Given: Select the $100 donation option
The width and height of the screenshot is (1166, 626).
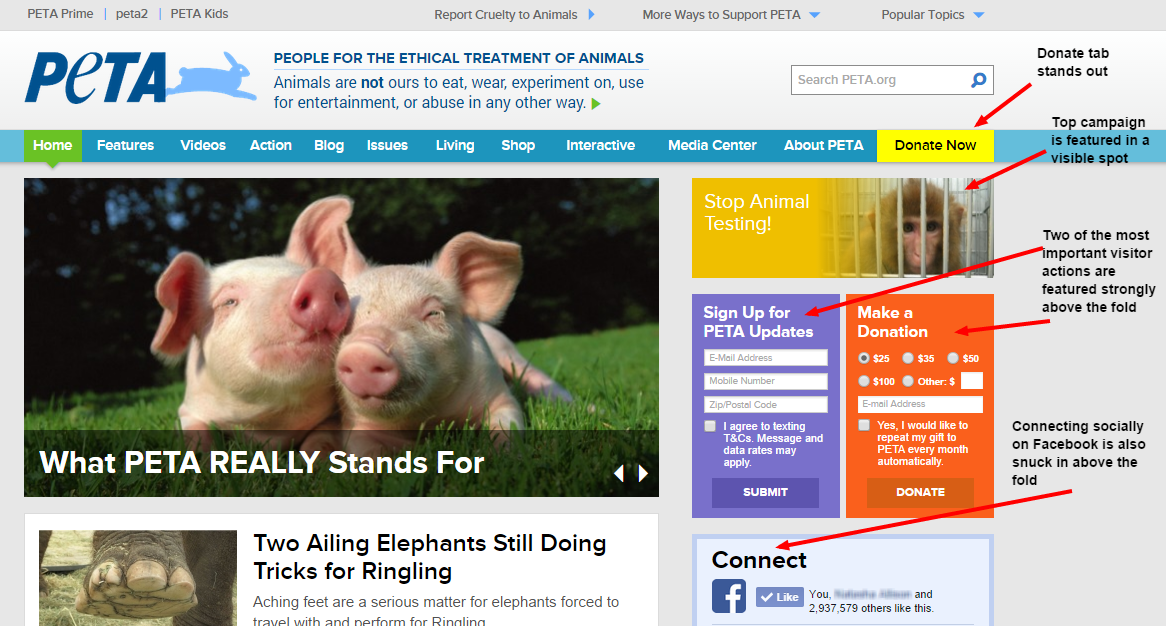Looking at the screenshot, I should (863, 381).
